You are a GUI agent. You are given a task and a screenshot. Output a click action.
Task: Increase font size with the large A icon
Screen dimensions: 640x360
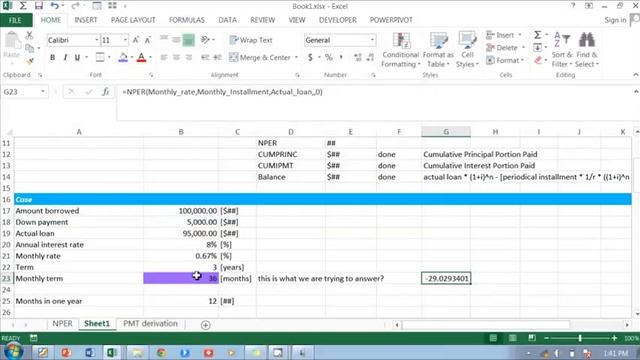coord(136,40)
